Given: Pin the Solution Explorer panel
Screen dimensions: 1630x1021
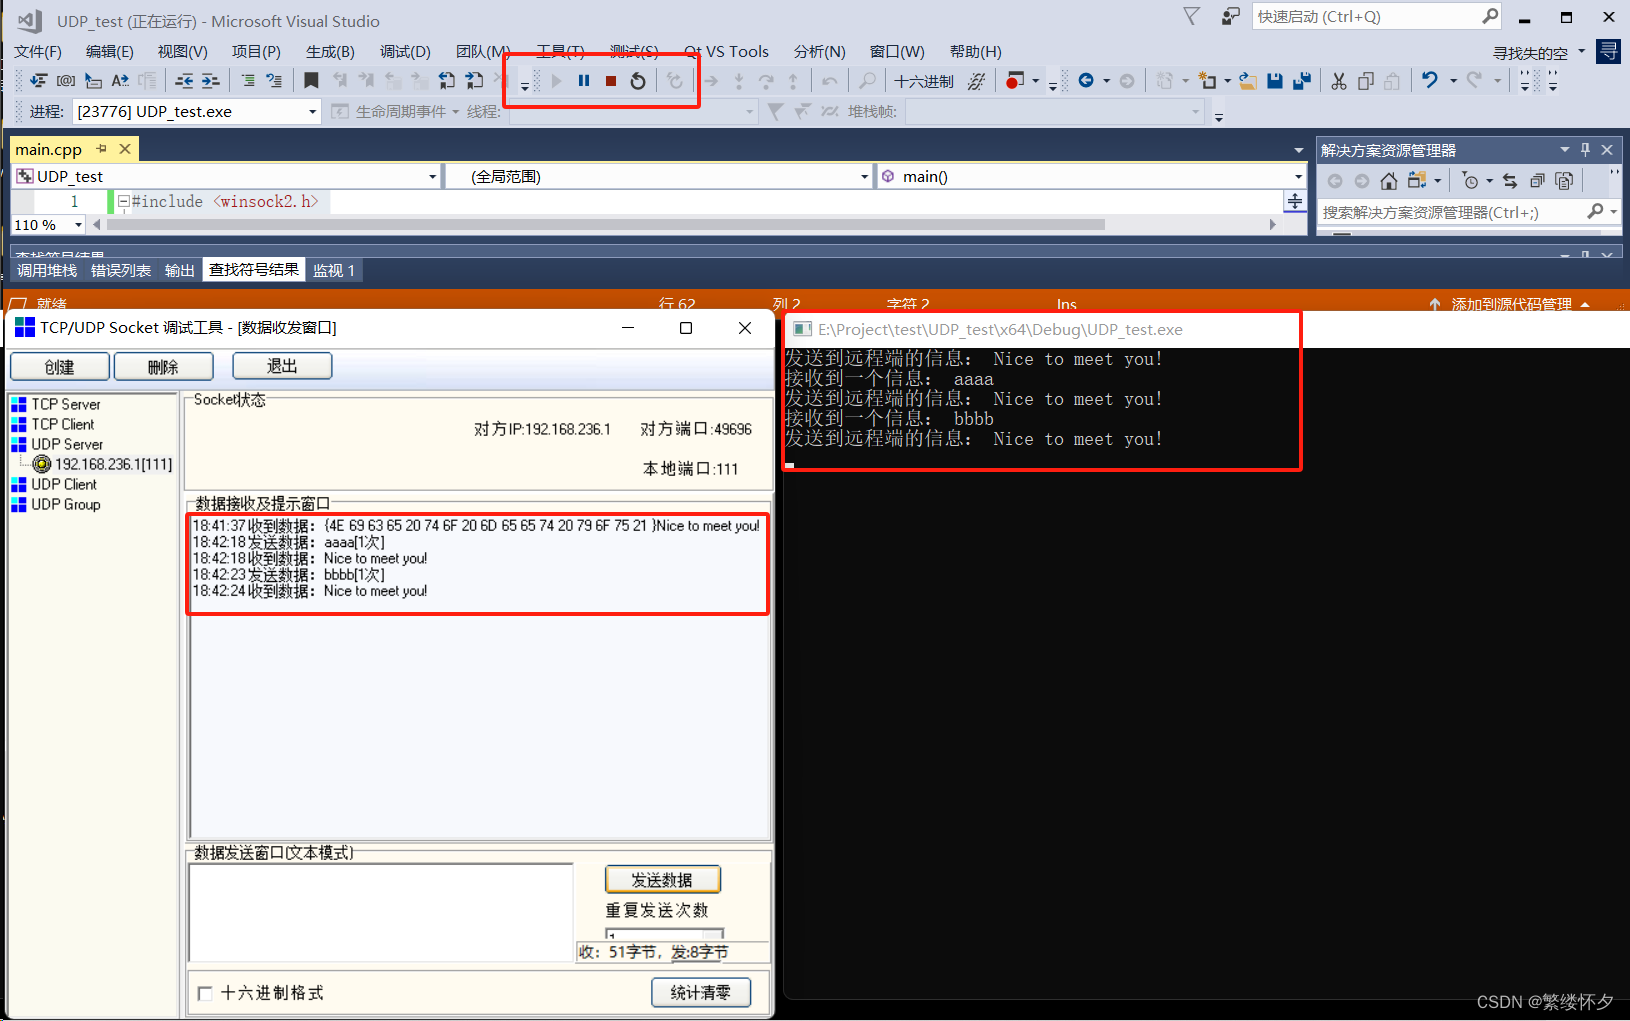Looking at the screenshot, I should pyautogui.click(x=1585, y=150).
